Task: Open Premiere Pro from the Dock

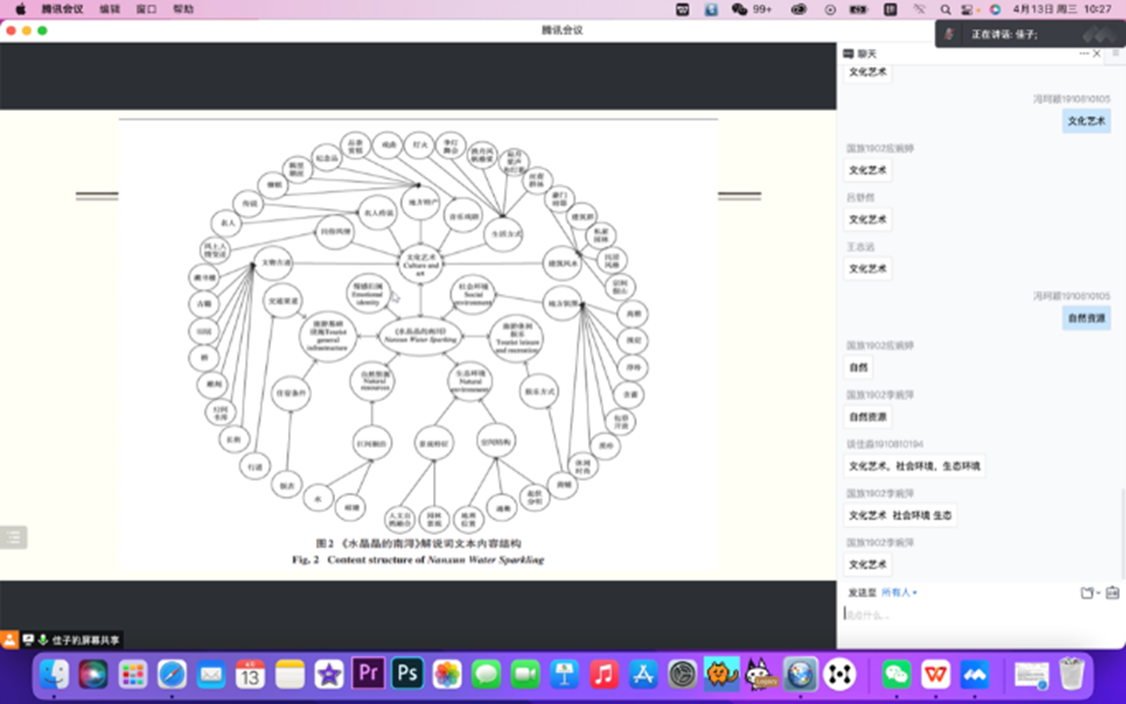Action: (368, 674)
